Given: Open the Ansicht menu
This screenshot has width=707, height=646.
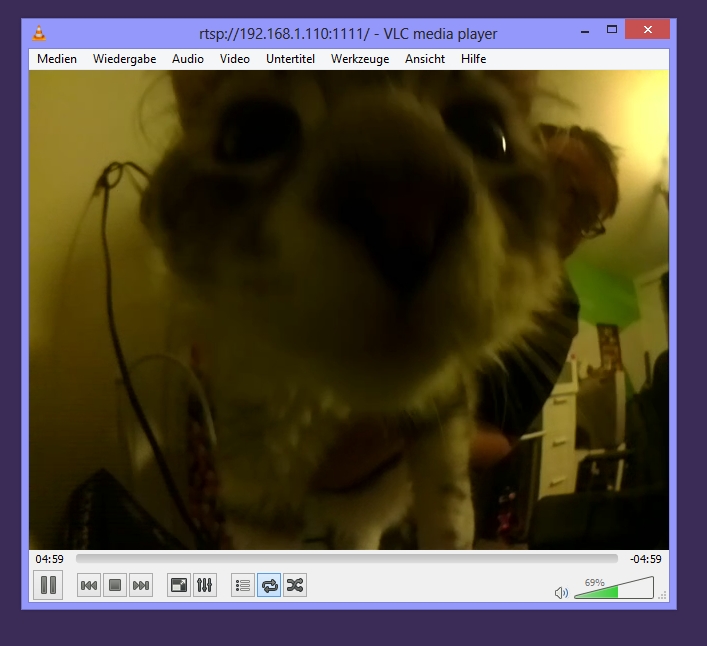Looking at the screenshot, I should [425, 59].
